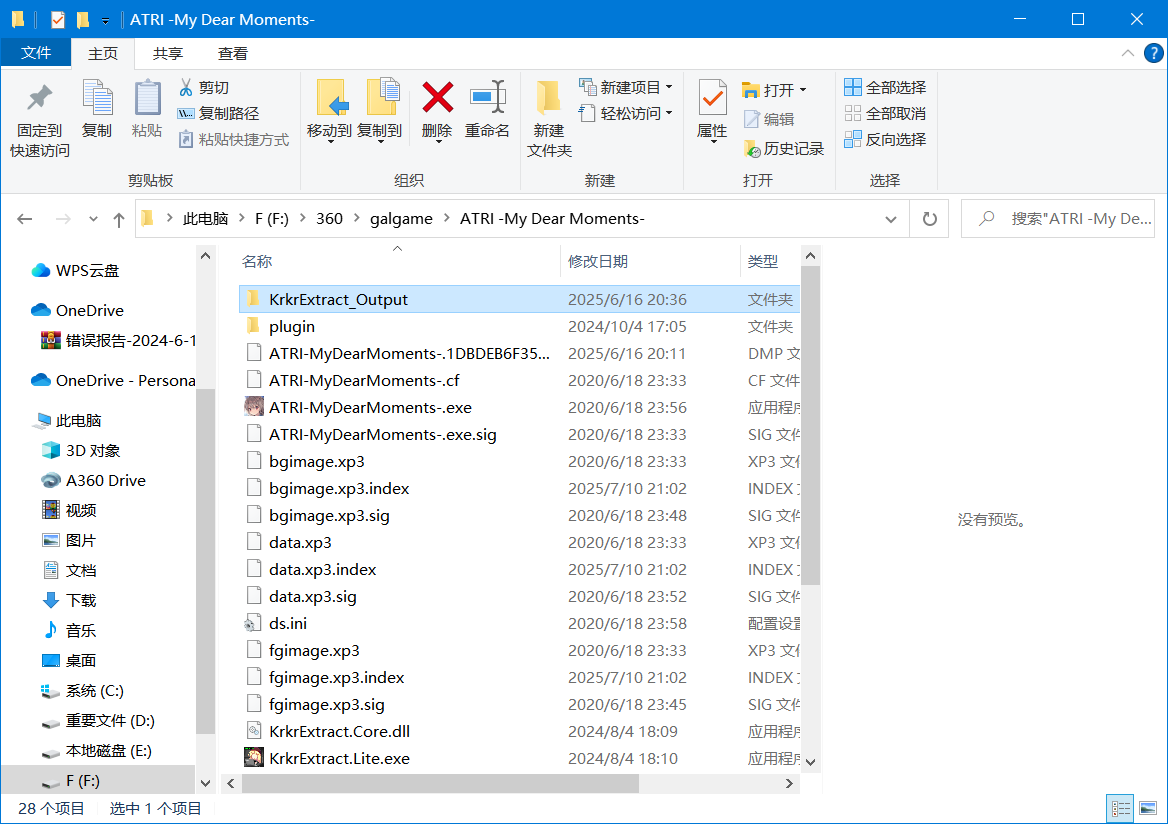Click the search box for ATRI folder
Screen dimensions: 1168x824
1058,219
